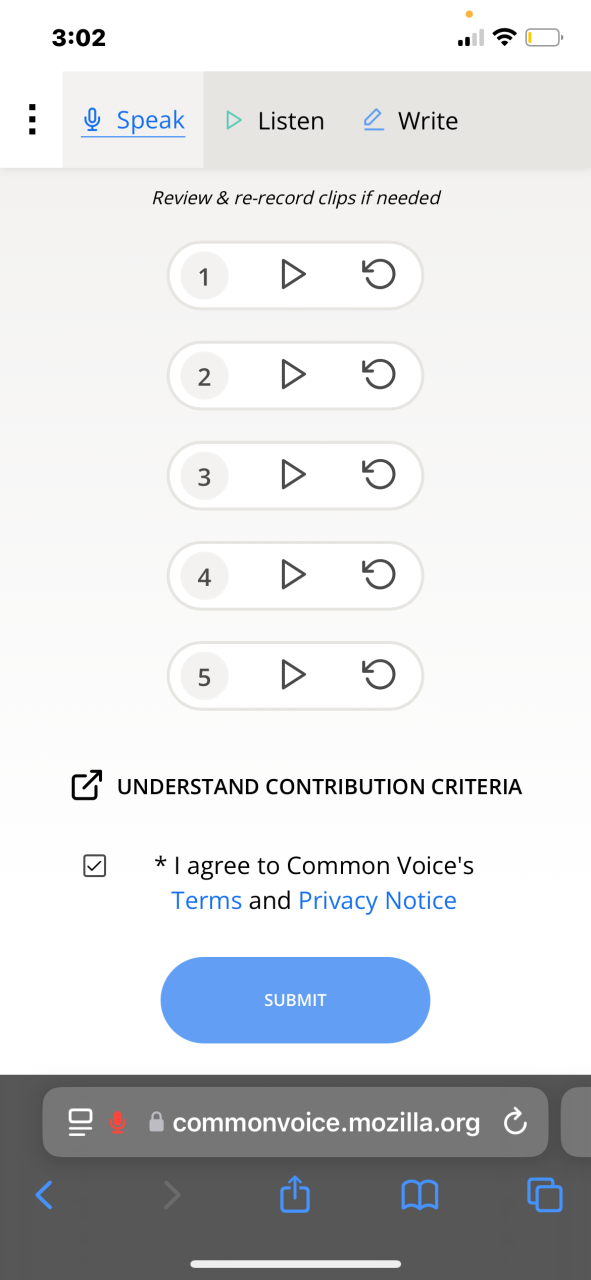Switch to the Write tab
Image resolution: width=591 pixels, height=1280 pixels.
click(x=411, y=121)
